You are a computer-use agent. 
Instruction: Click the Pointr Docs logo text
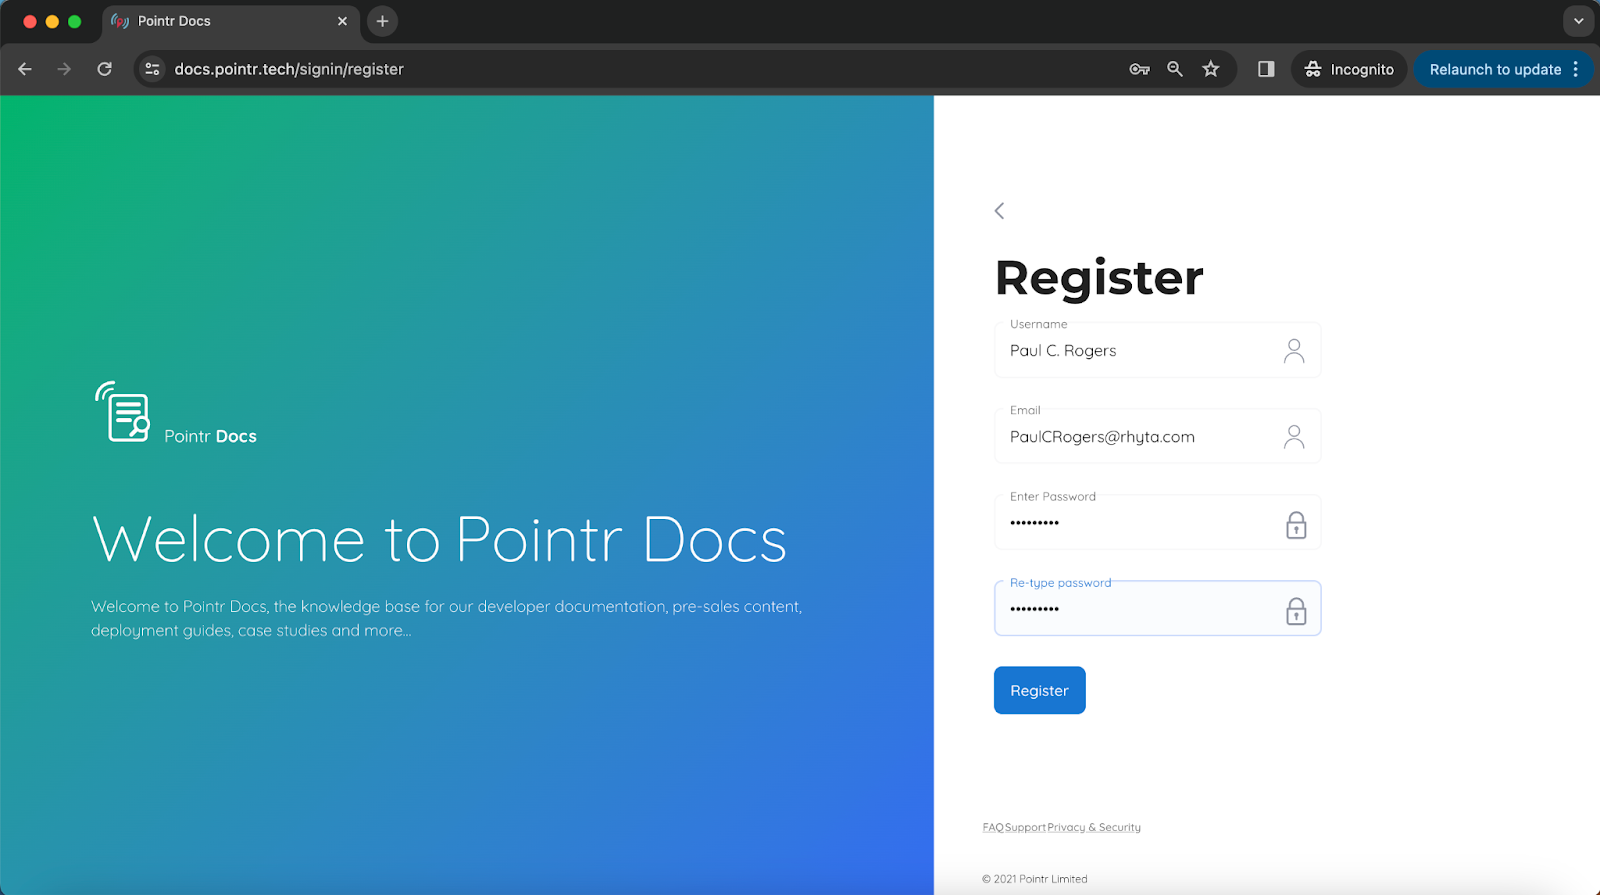[210, 436]
